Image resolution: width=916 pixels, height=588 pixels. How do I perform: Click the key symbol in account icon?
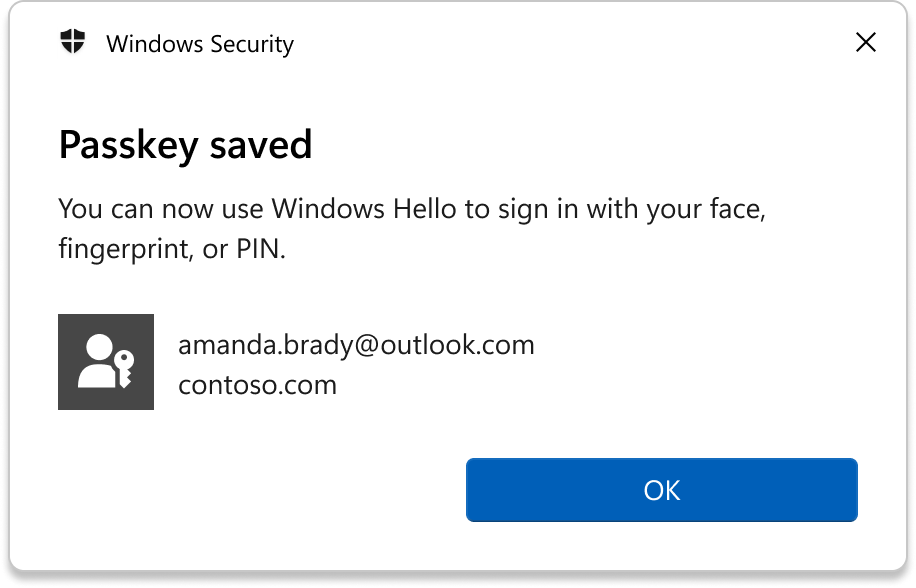coord(124,367)
